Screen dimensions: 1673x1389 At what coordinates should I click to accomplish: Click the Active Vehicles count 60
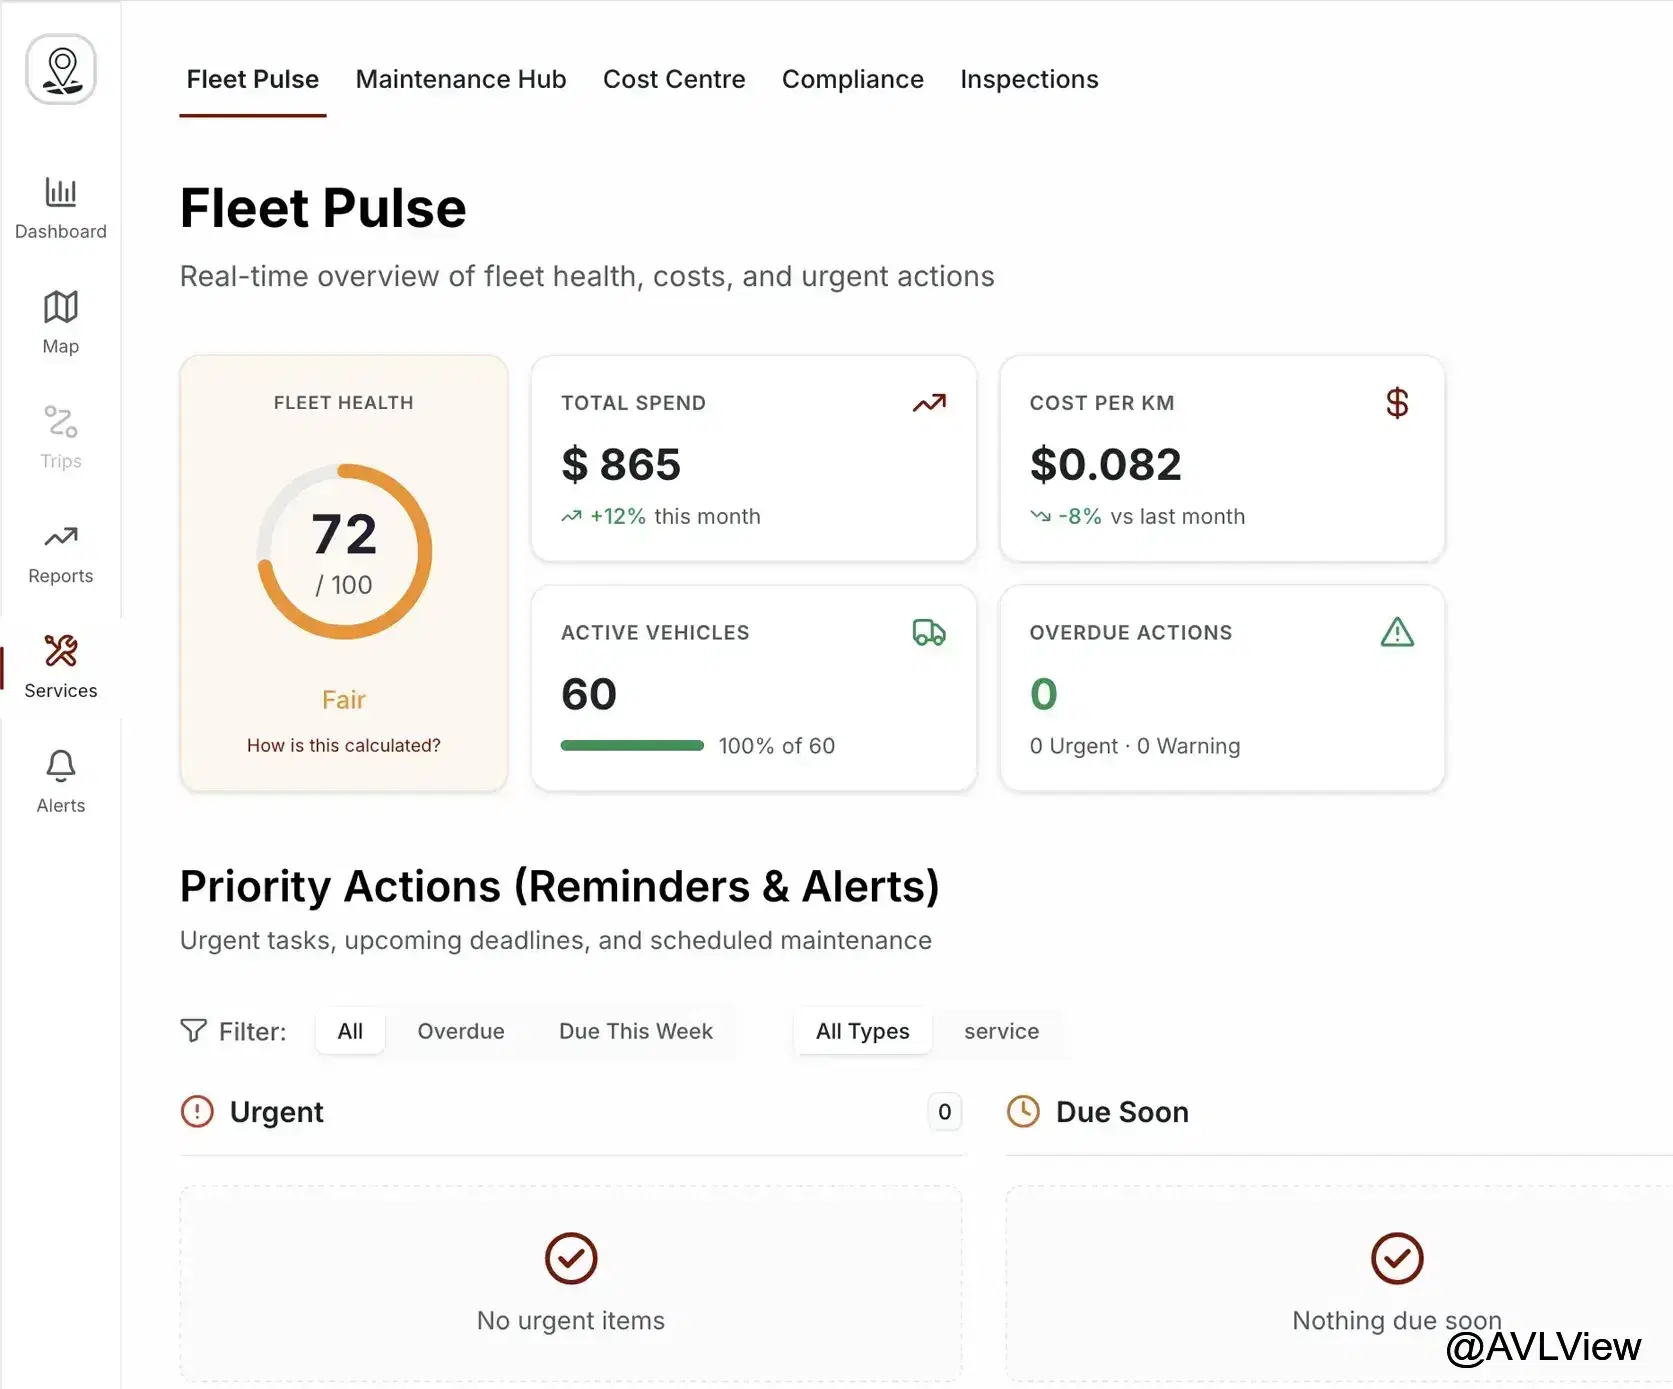pos(589,694)
